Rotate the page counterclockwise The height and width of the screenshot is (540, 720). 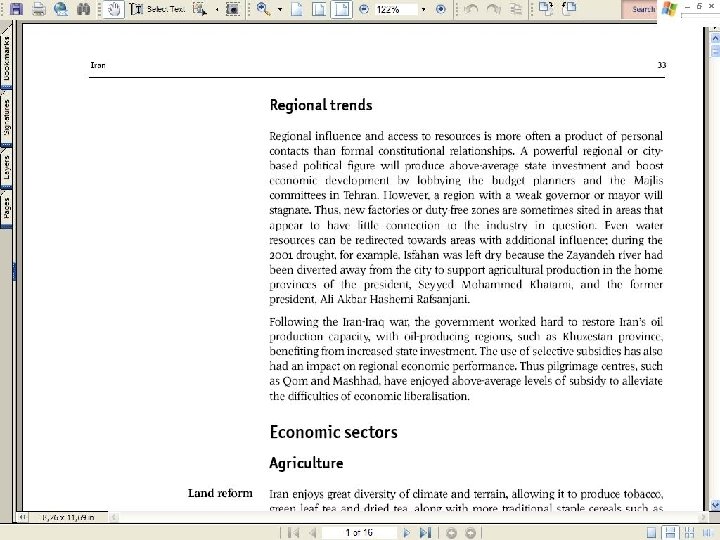pos(471,9)
